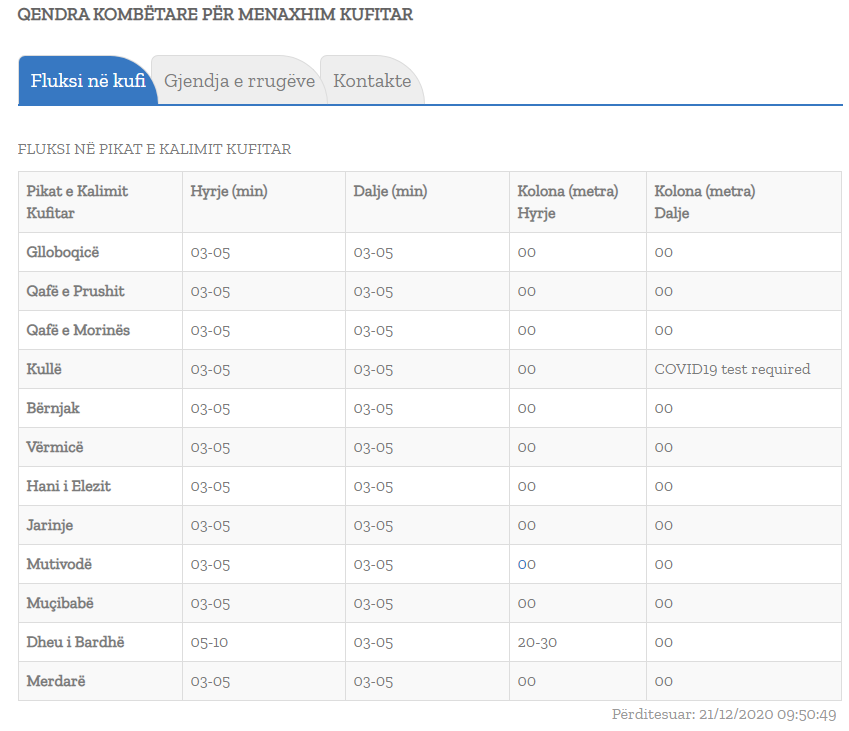Select the Bërnjak row label
Viewport: 849px width, 731px height.
coord(53,408)
